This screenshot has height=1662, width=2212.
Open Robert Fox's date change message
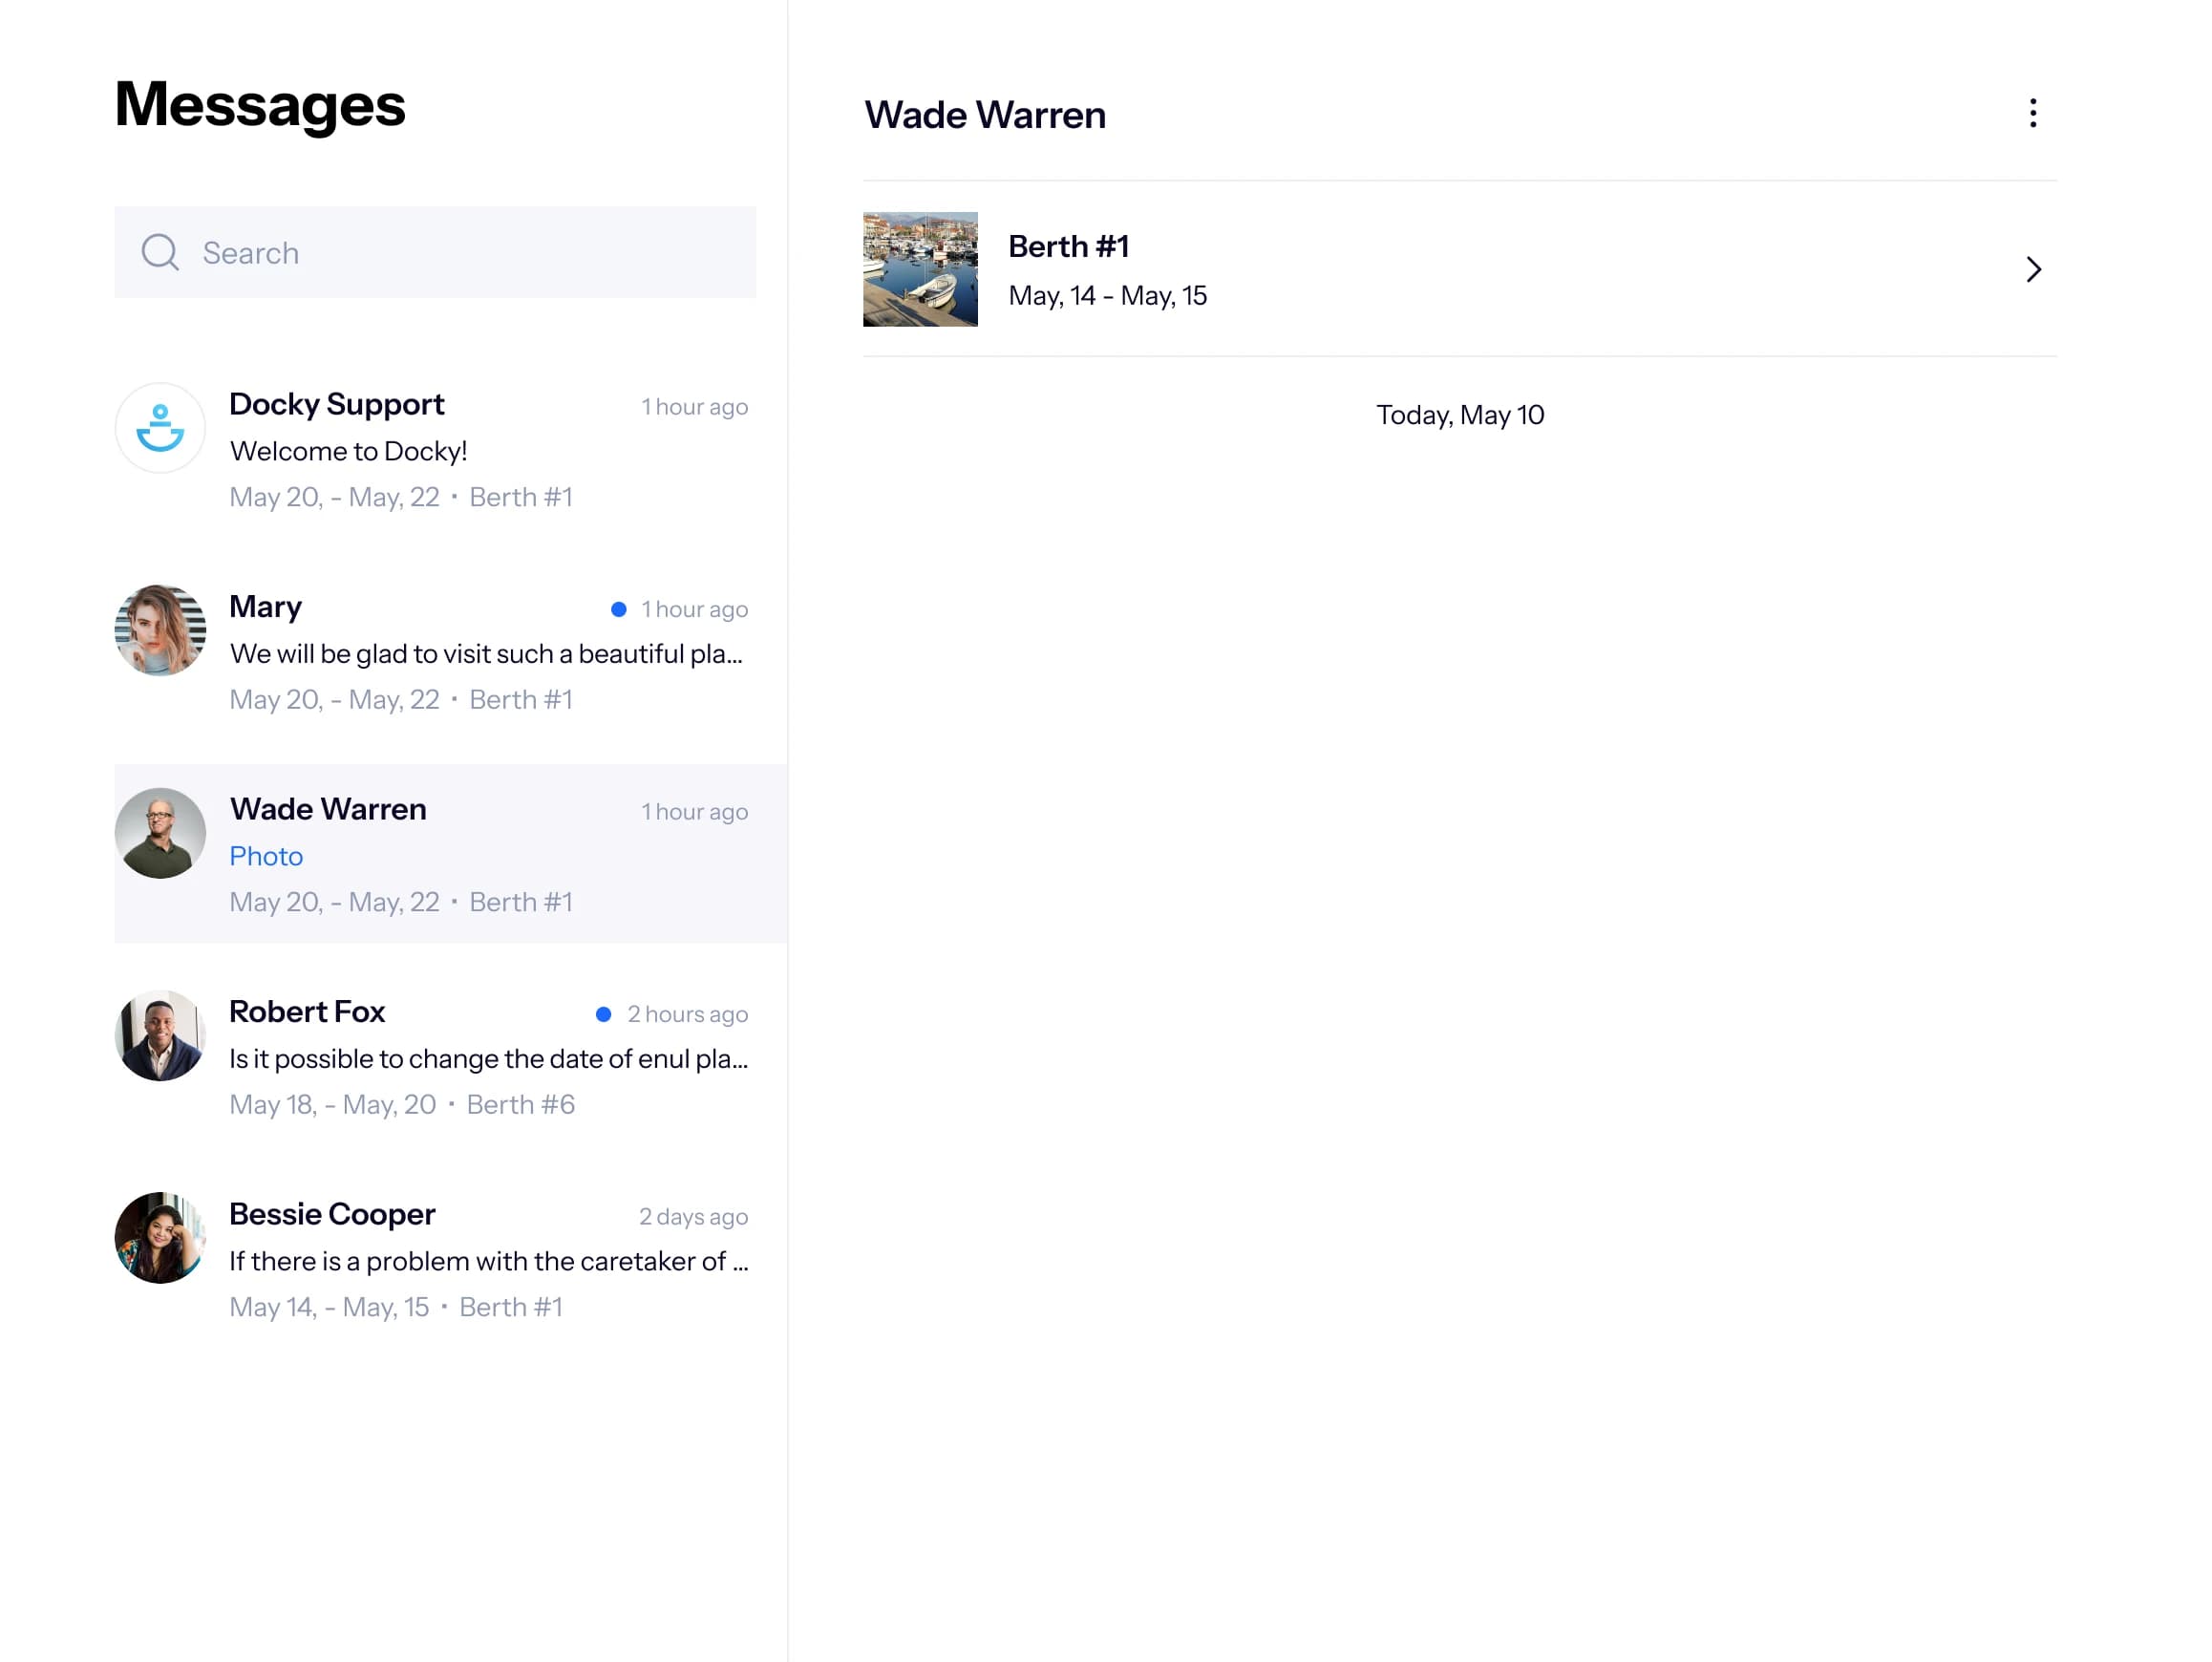pyautogui.click(x=488, y=1059)
